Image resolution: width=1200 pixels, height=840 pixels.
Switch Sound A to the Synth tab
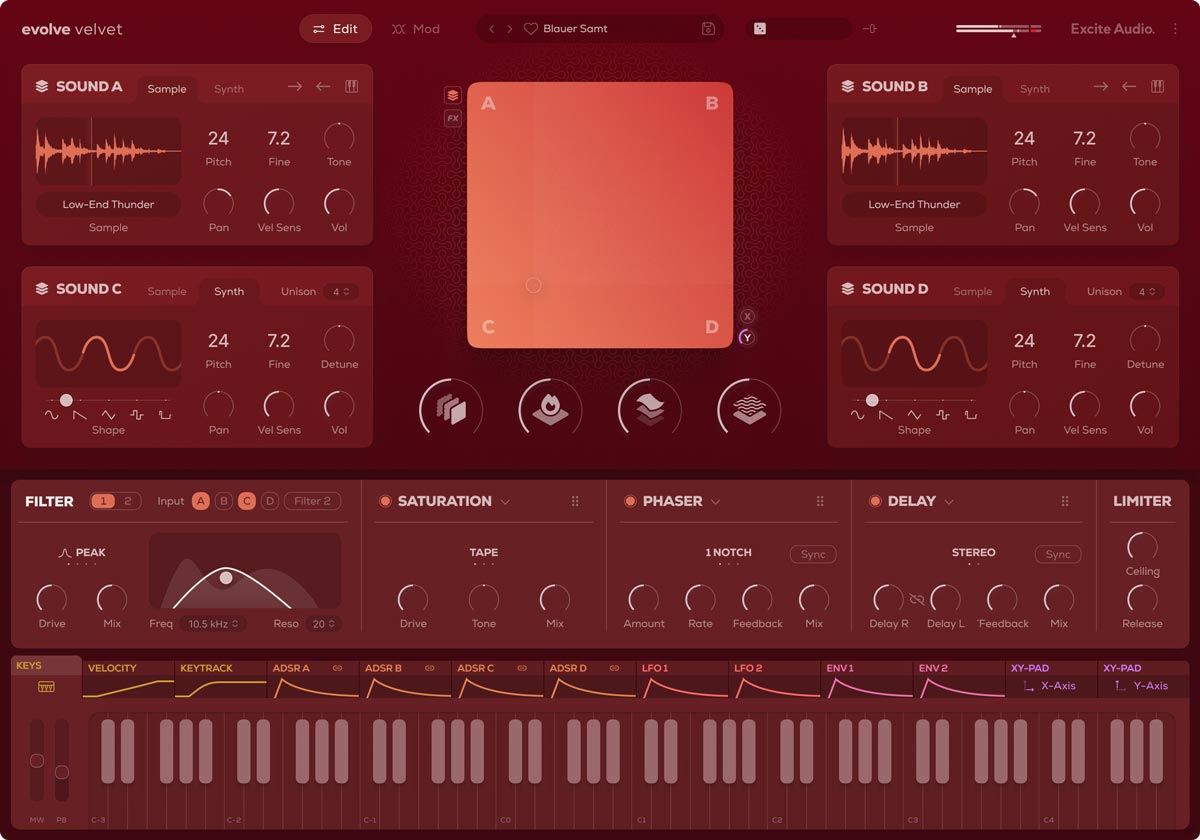pyautogui.click(x=228, y=88)
